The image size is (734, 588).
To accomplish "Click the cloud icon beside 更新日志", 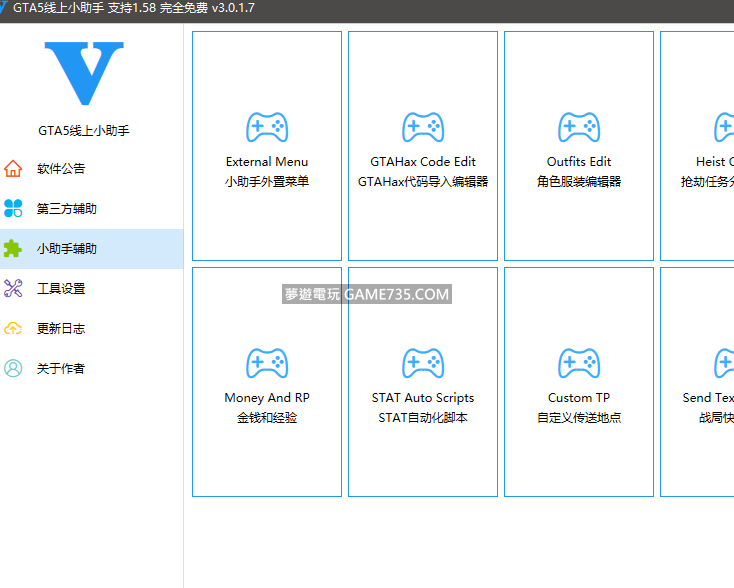I will coord(13,328).
